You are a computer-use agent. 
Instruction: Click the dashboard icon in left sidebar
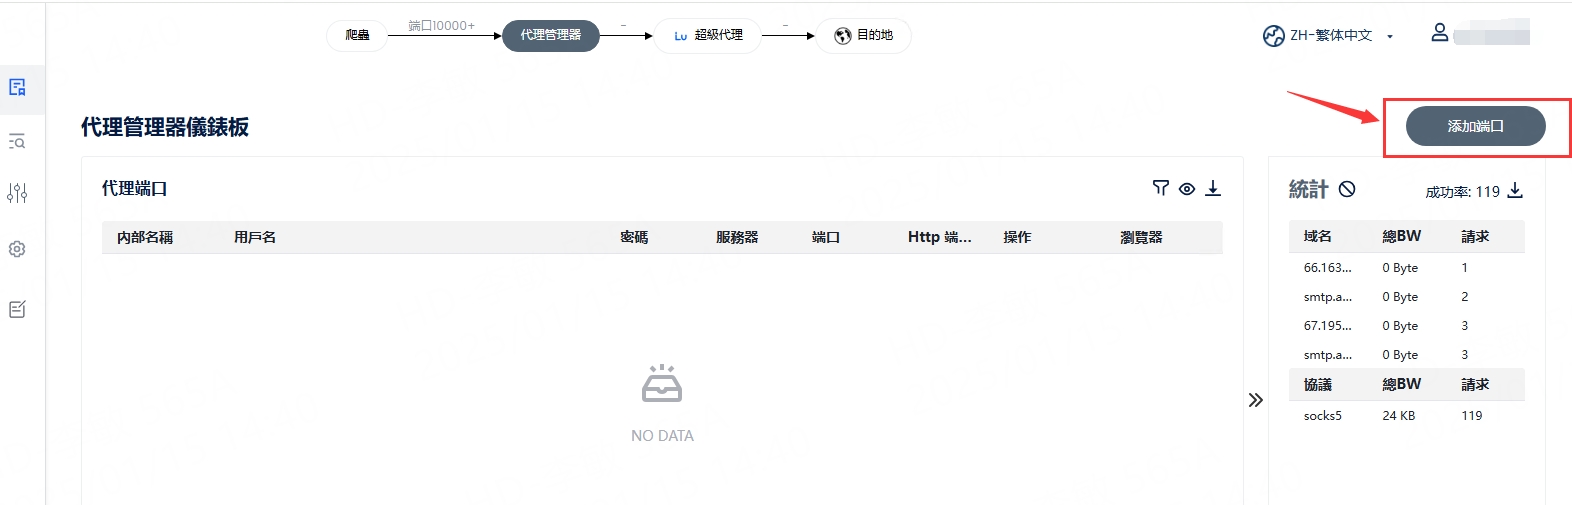point(17,88)
